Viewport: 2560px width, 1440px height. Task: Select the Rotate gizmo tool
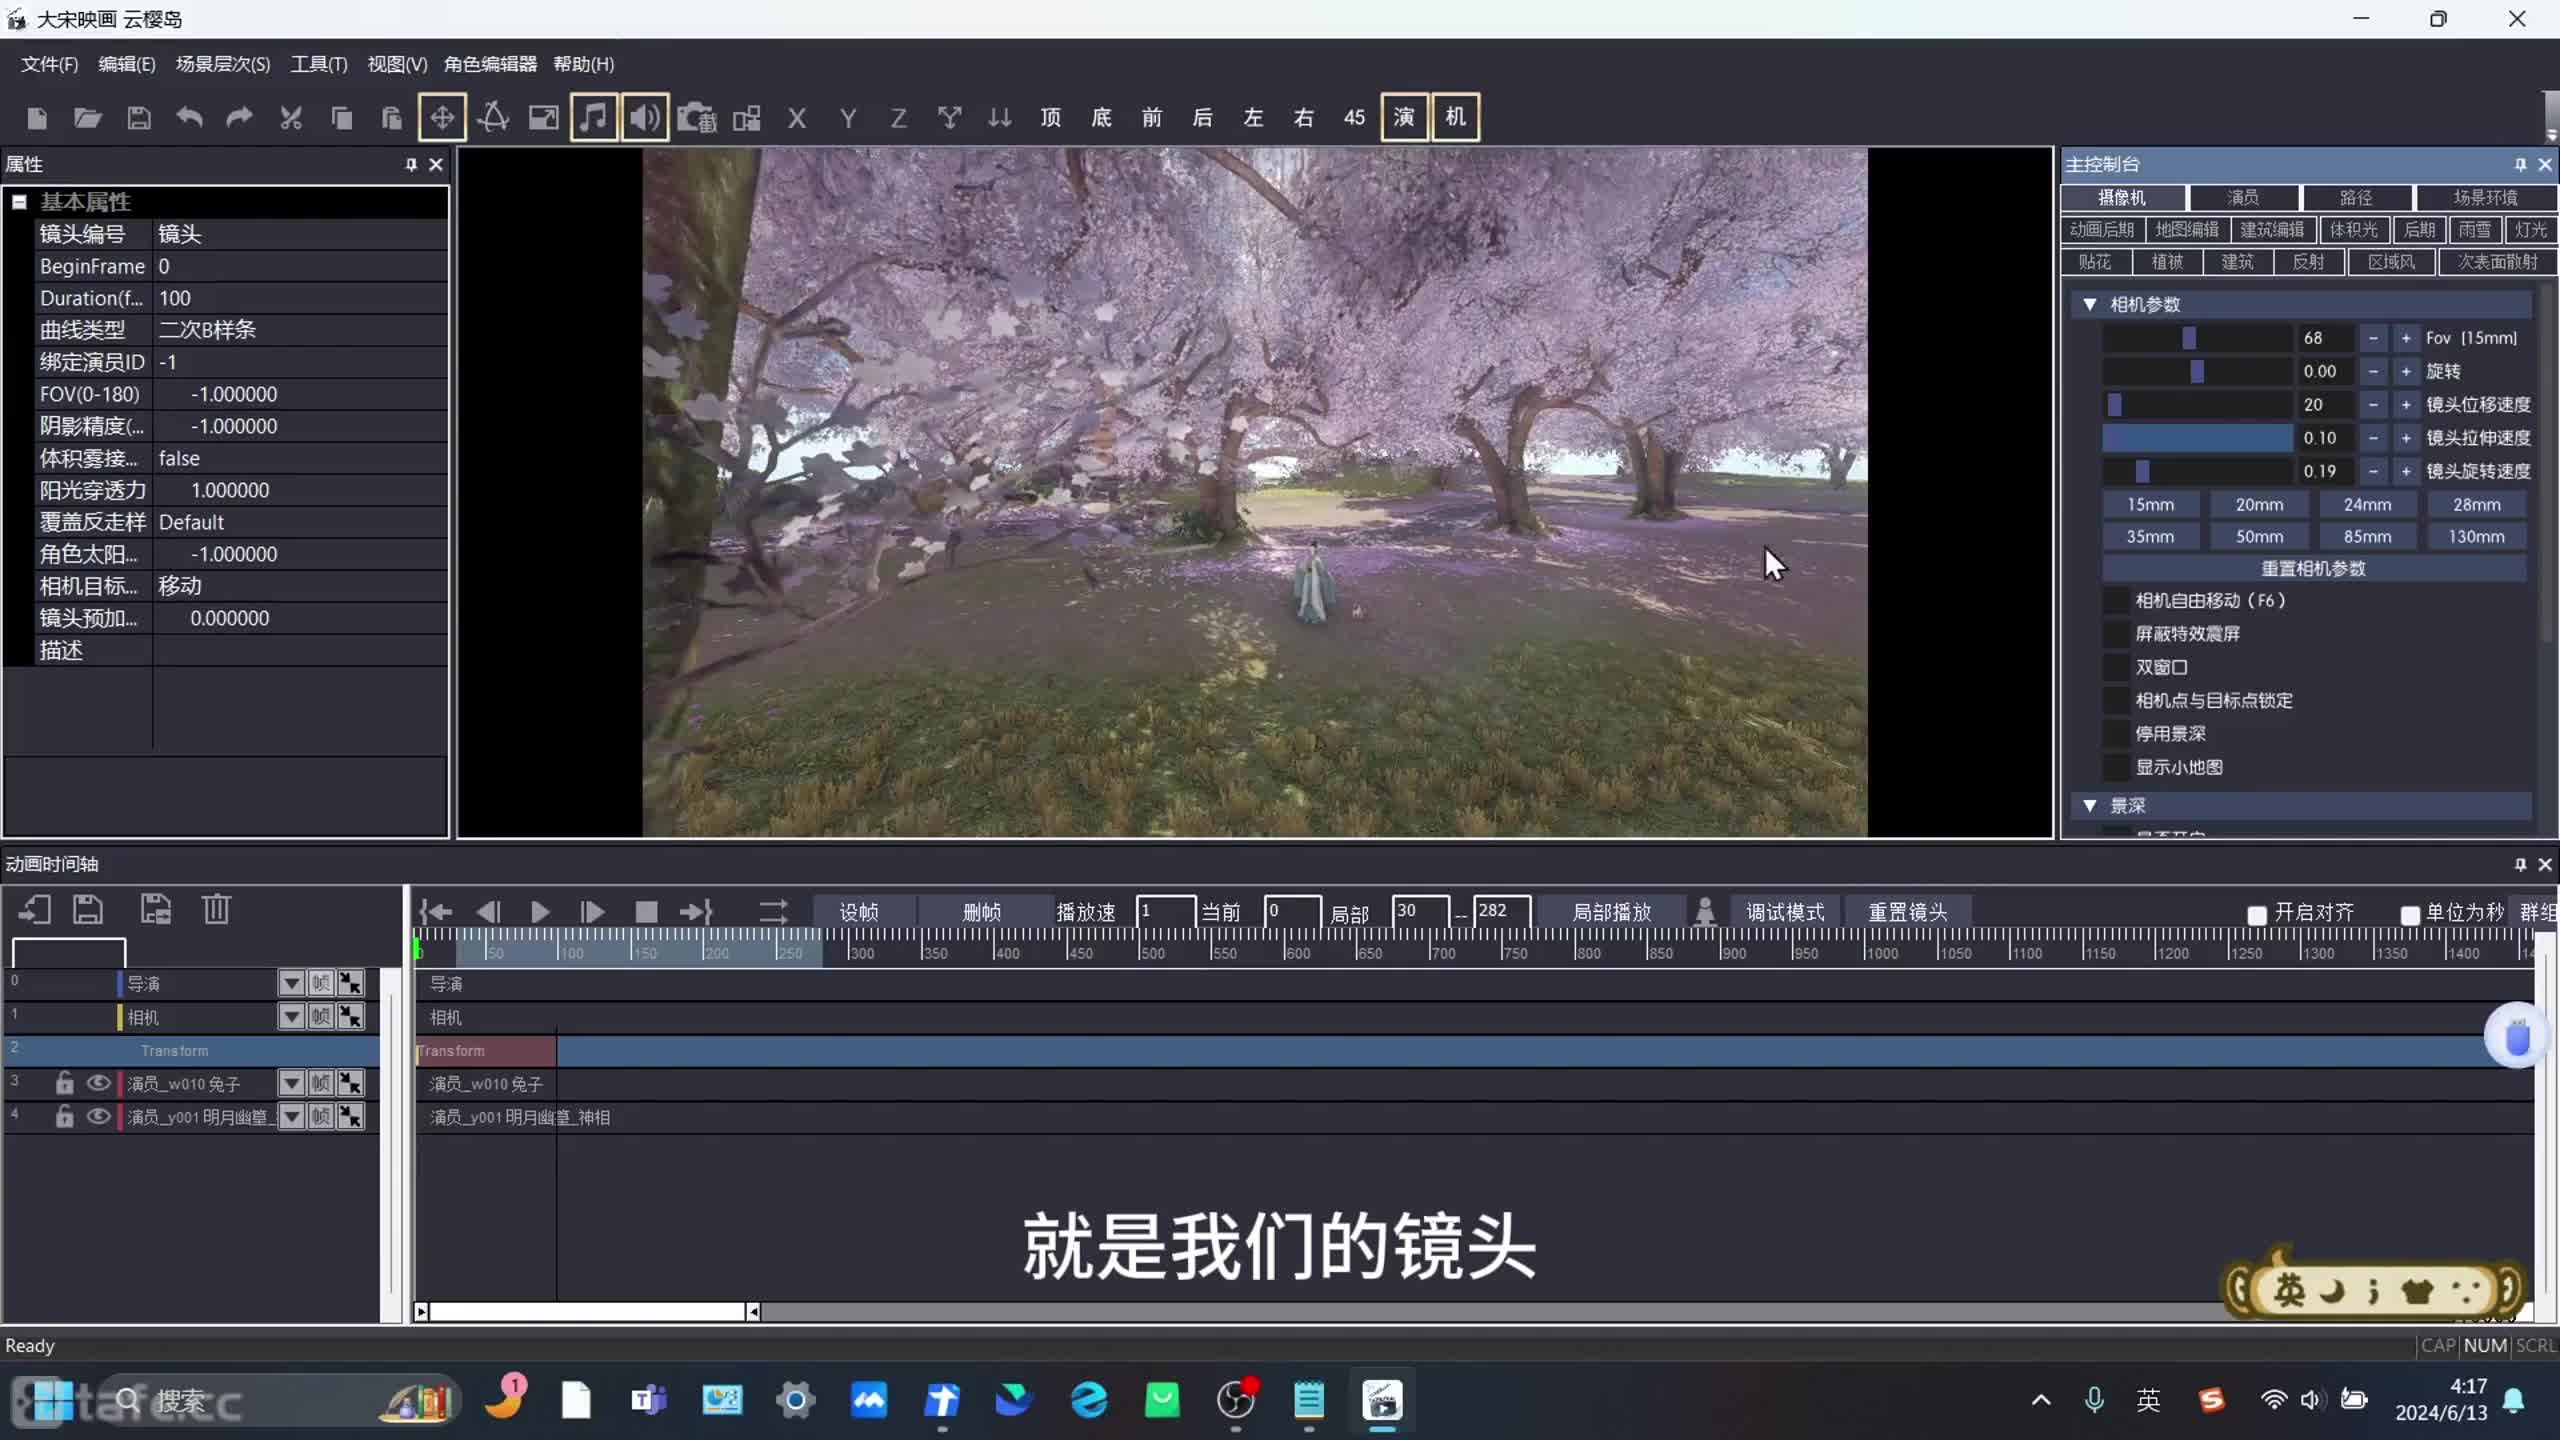[x=493, y=117]
